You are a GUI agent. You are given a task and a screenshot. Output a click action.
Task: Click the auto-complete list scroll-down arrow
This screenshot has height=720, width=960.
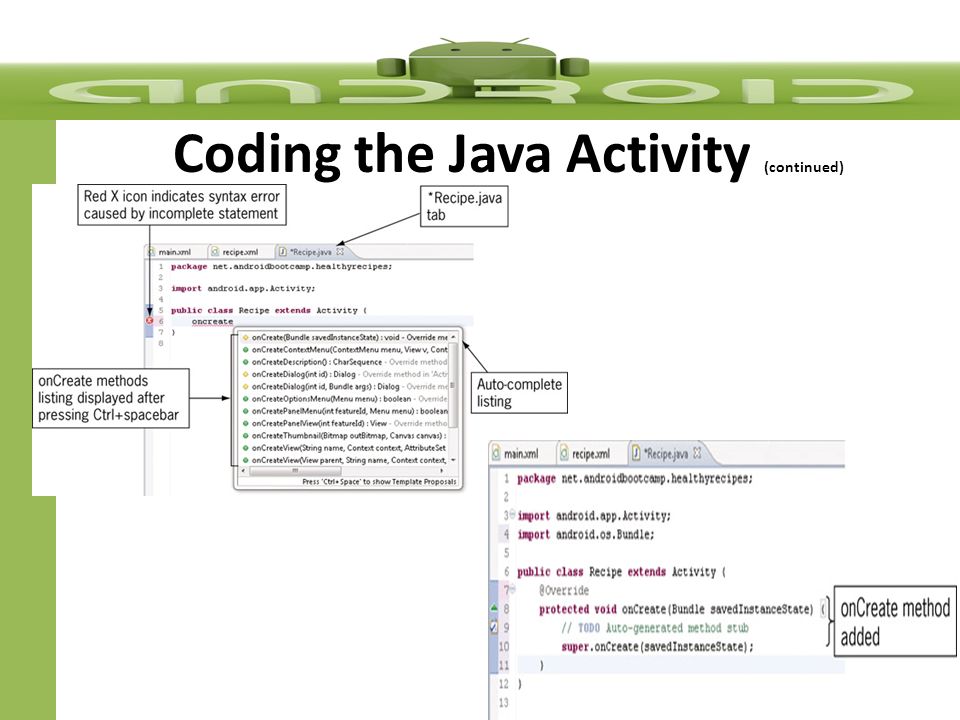click(x=453, y=460)
